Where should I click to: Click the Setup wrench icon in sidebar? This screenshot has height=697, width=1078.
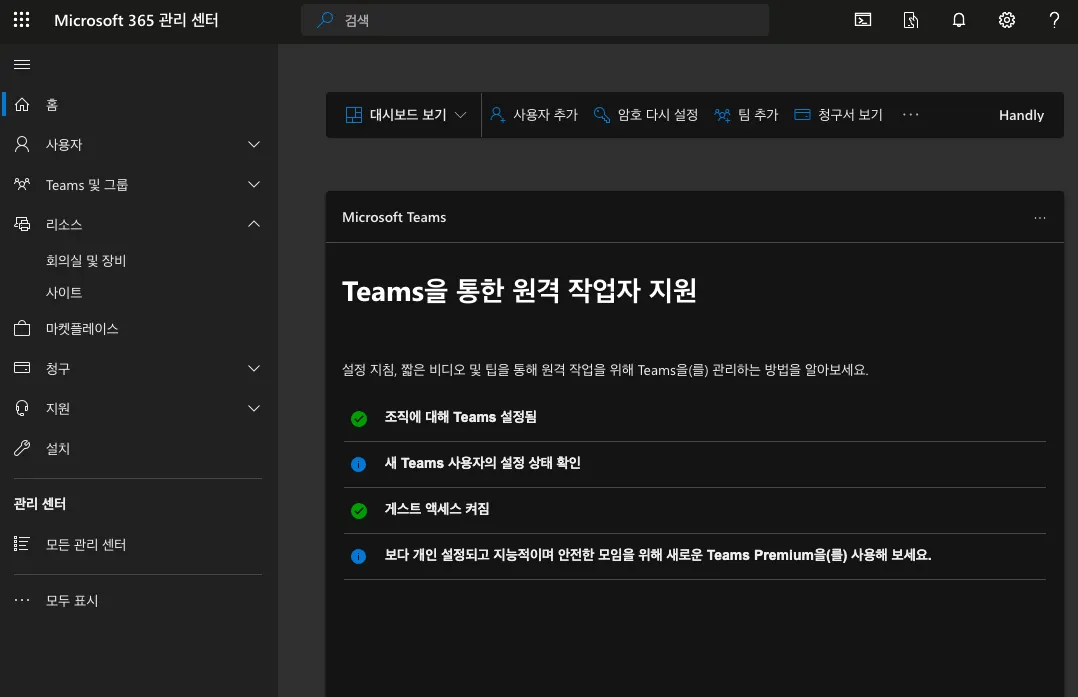tap(22, 448)
